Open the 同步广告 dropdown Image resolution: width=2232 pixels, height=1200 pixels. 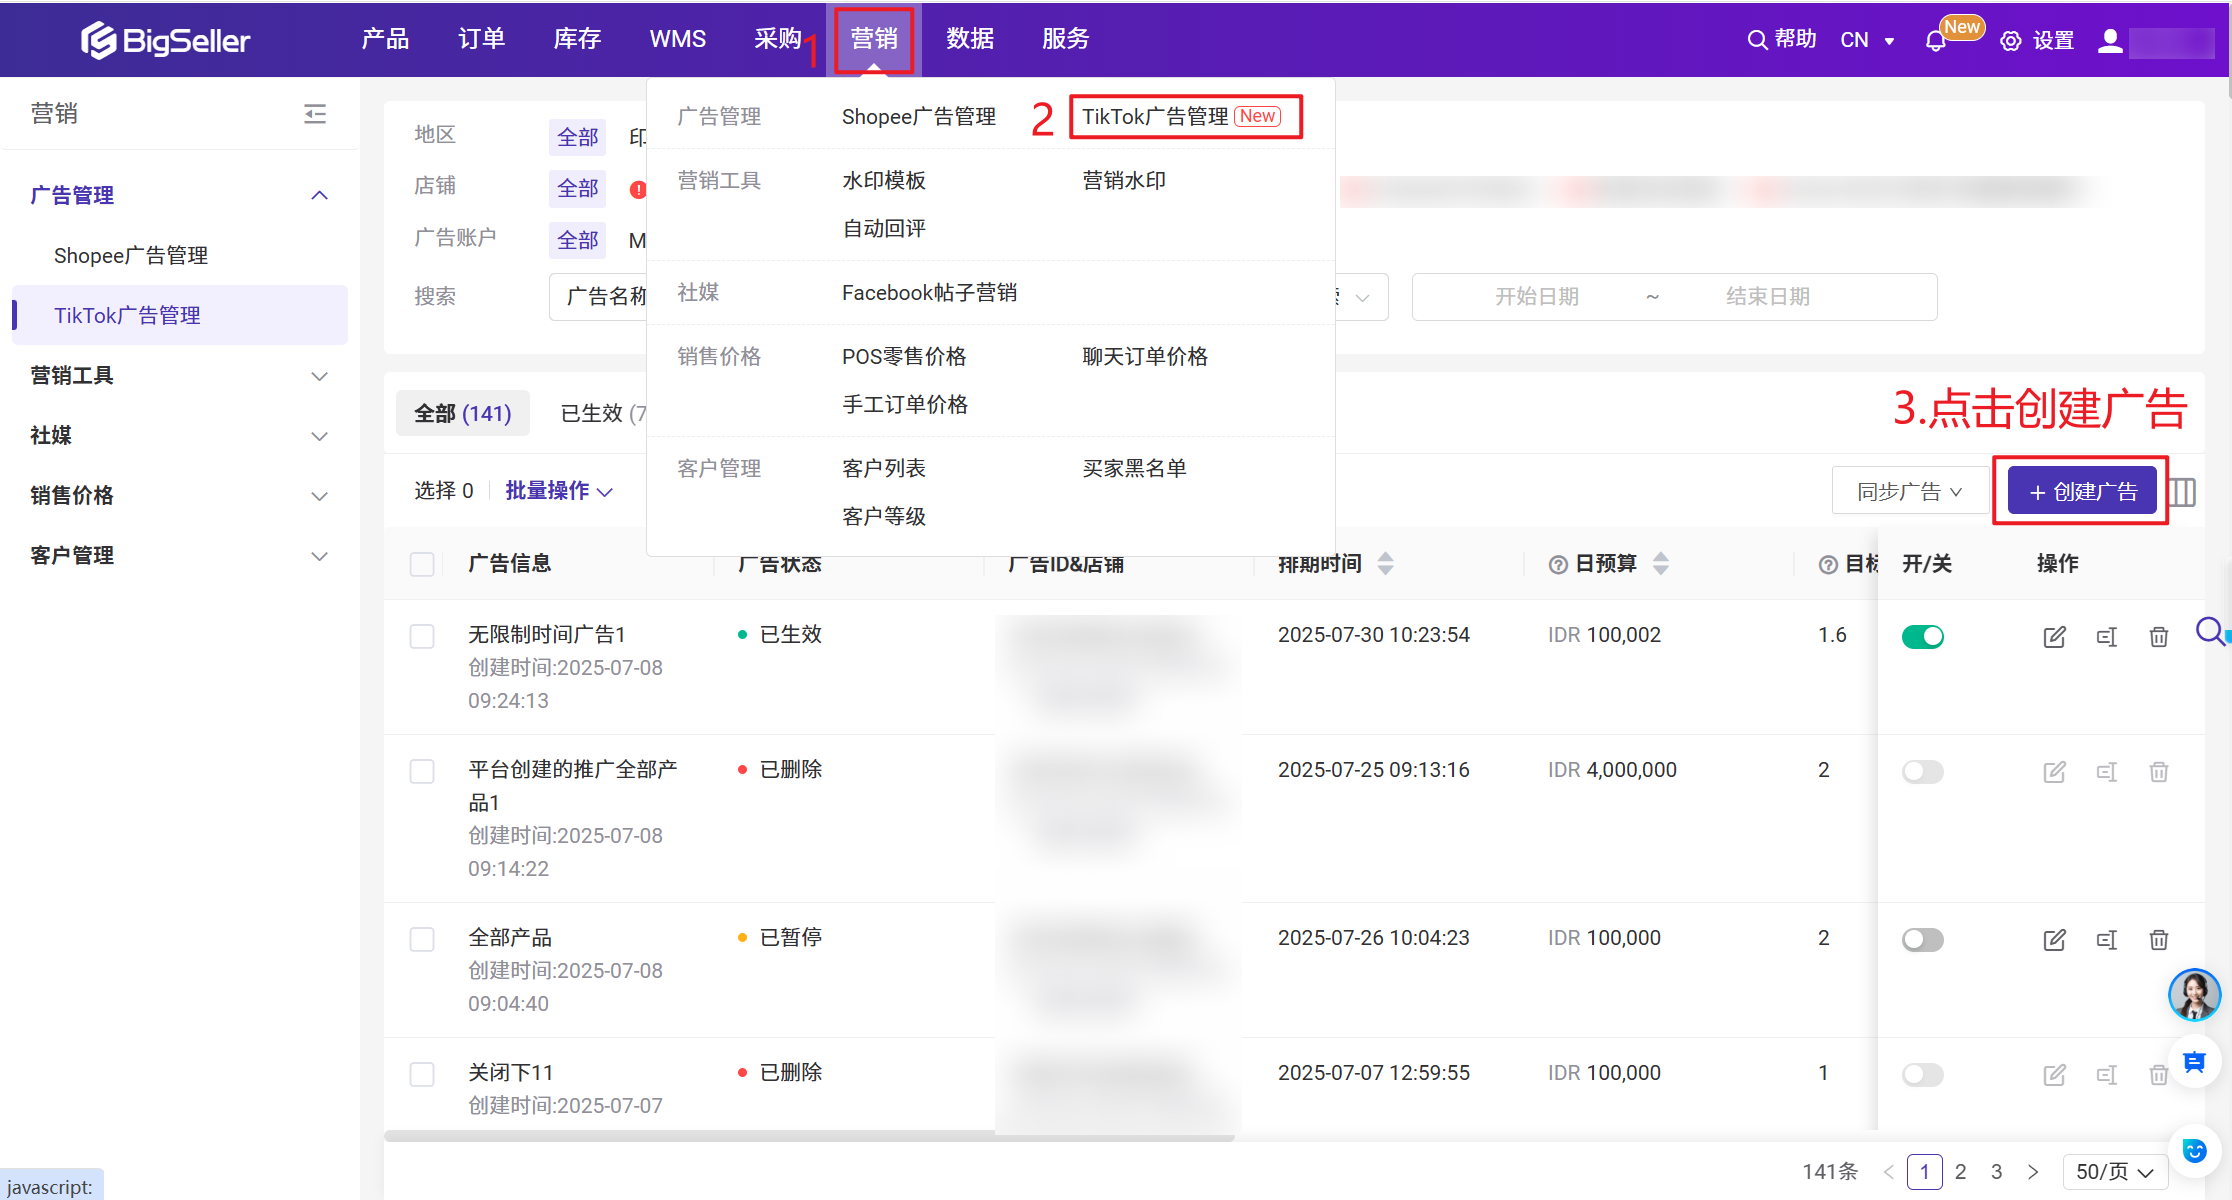point(1910,491)
